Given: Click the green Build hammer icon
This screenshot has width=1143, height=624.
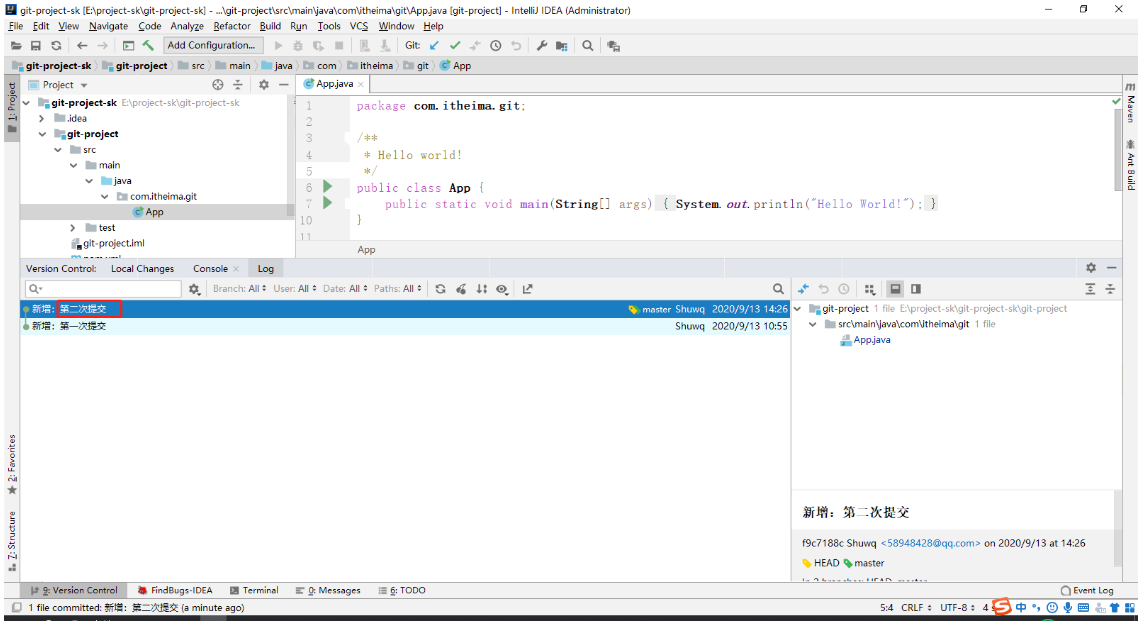Looking at the screenshot, I should pos(148,45).
